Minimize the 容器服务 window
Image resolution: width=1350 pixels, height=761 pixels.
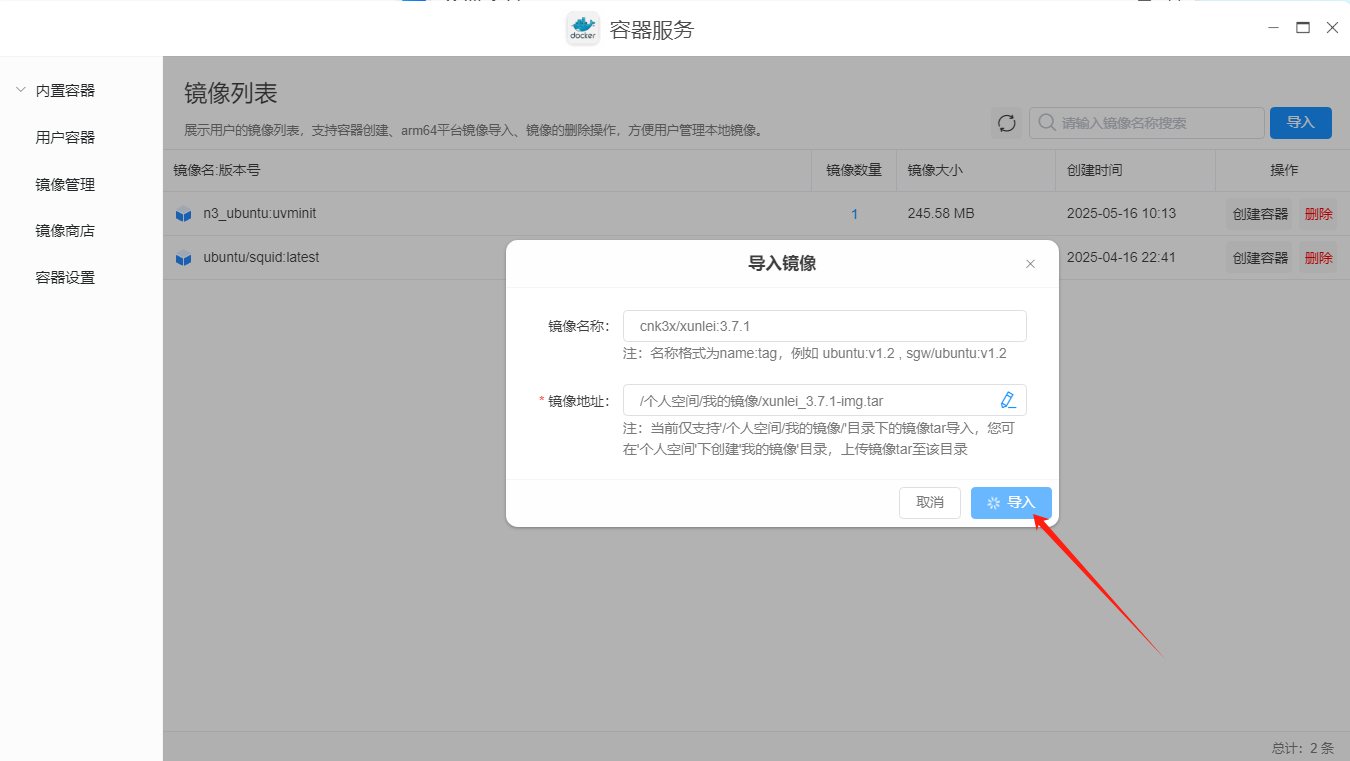click(x=1274, y=28)
